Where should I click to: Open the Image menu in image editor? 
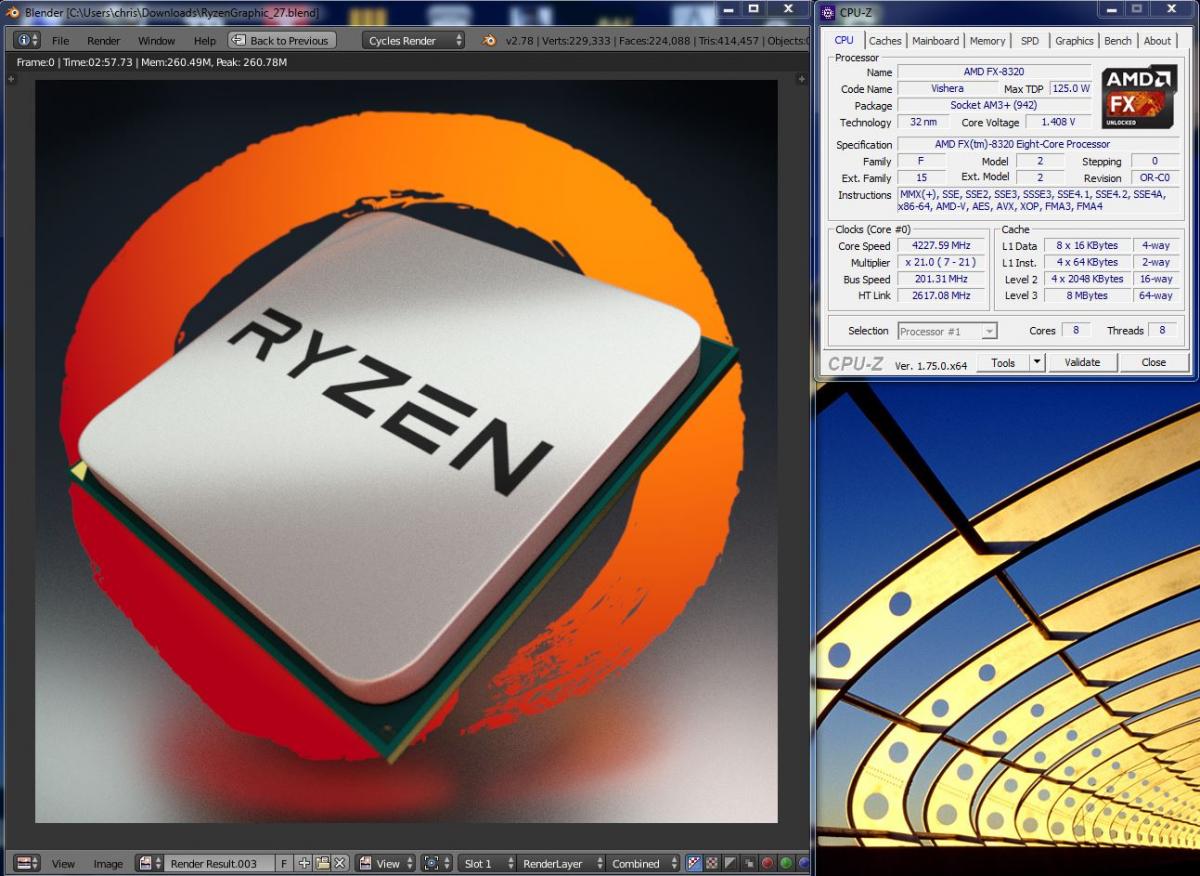108,864
